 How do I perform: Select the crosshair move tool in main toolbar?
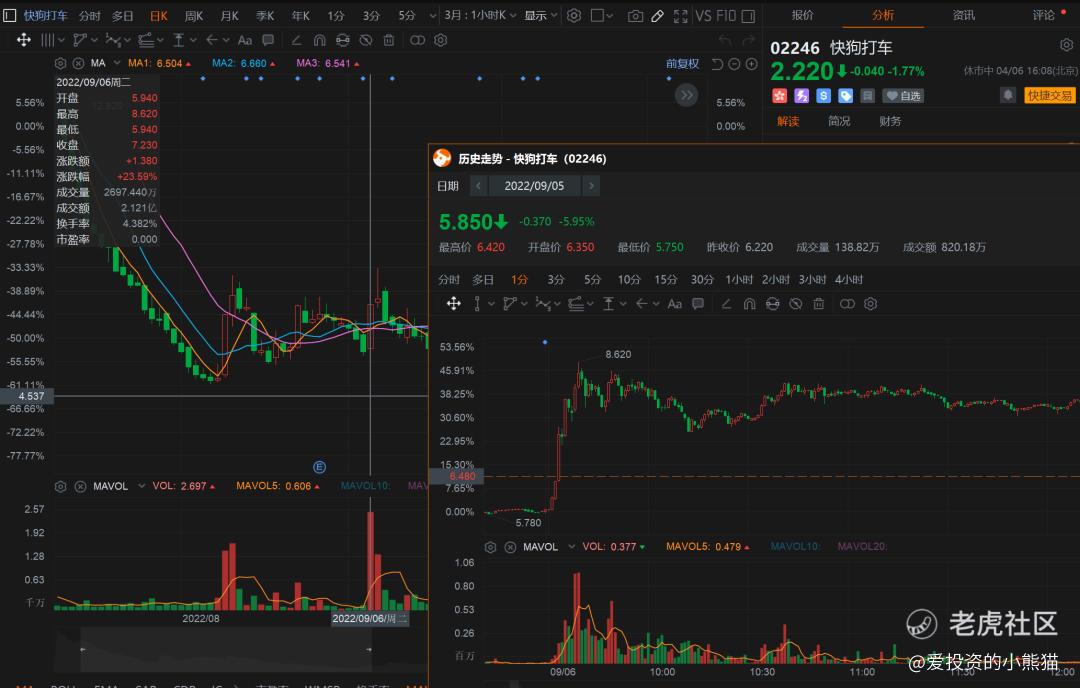point(23,40)
